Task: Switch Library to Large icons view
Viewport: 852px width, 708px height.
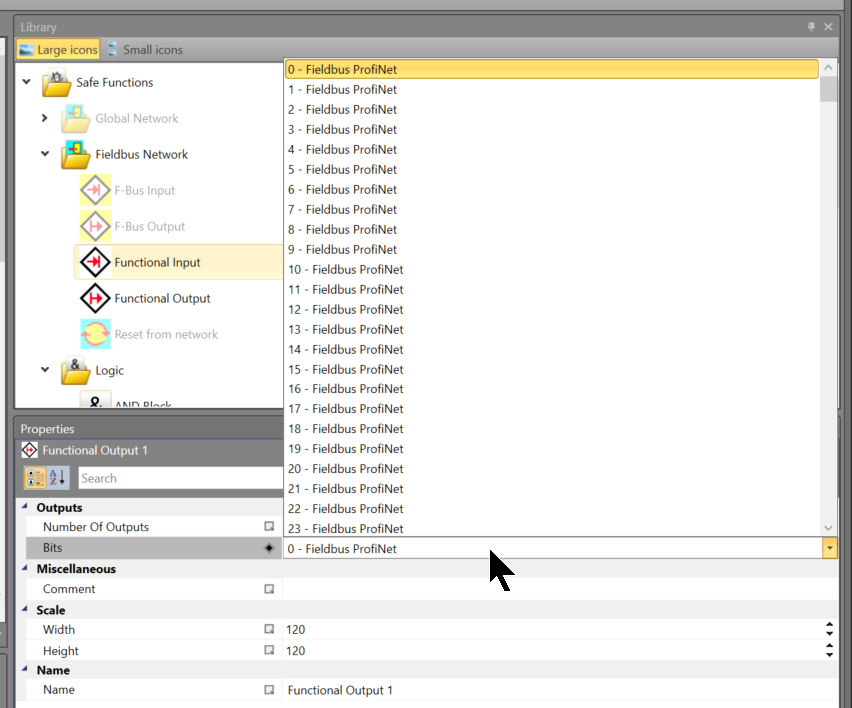Action: coord(58,49)
